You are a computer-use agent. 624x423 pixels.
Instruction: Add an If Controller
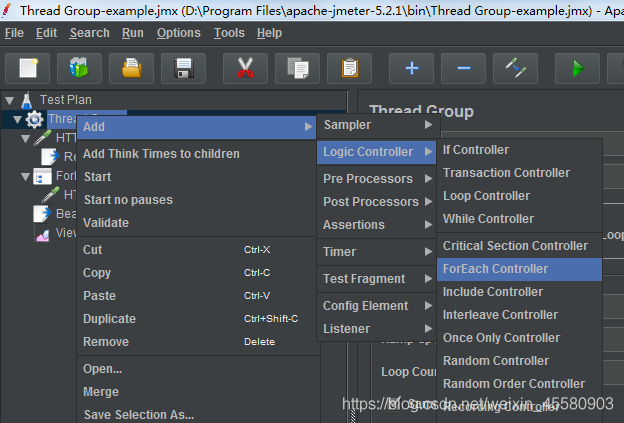point(519,150)
